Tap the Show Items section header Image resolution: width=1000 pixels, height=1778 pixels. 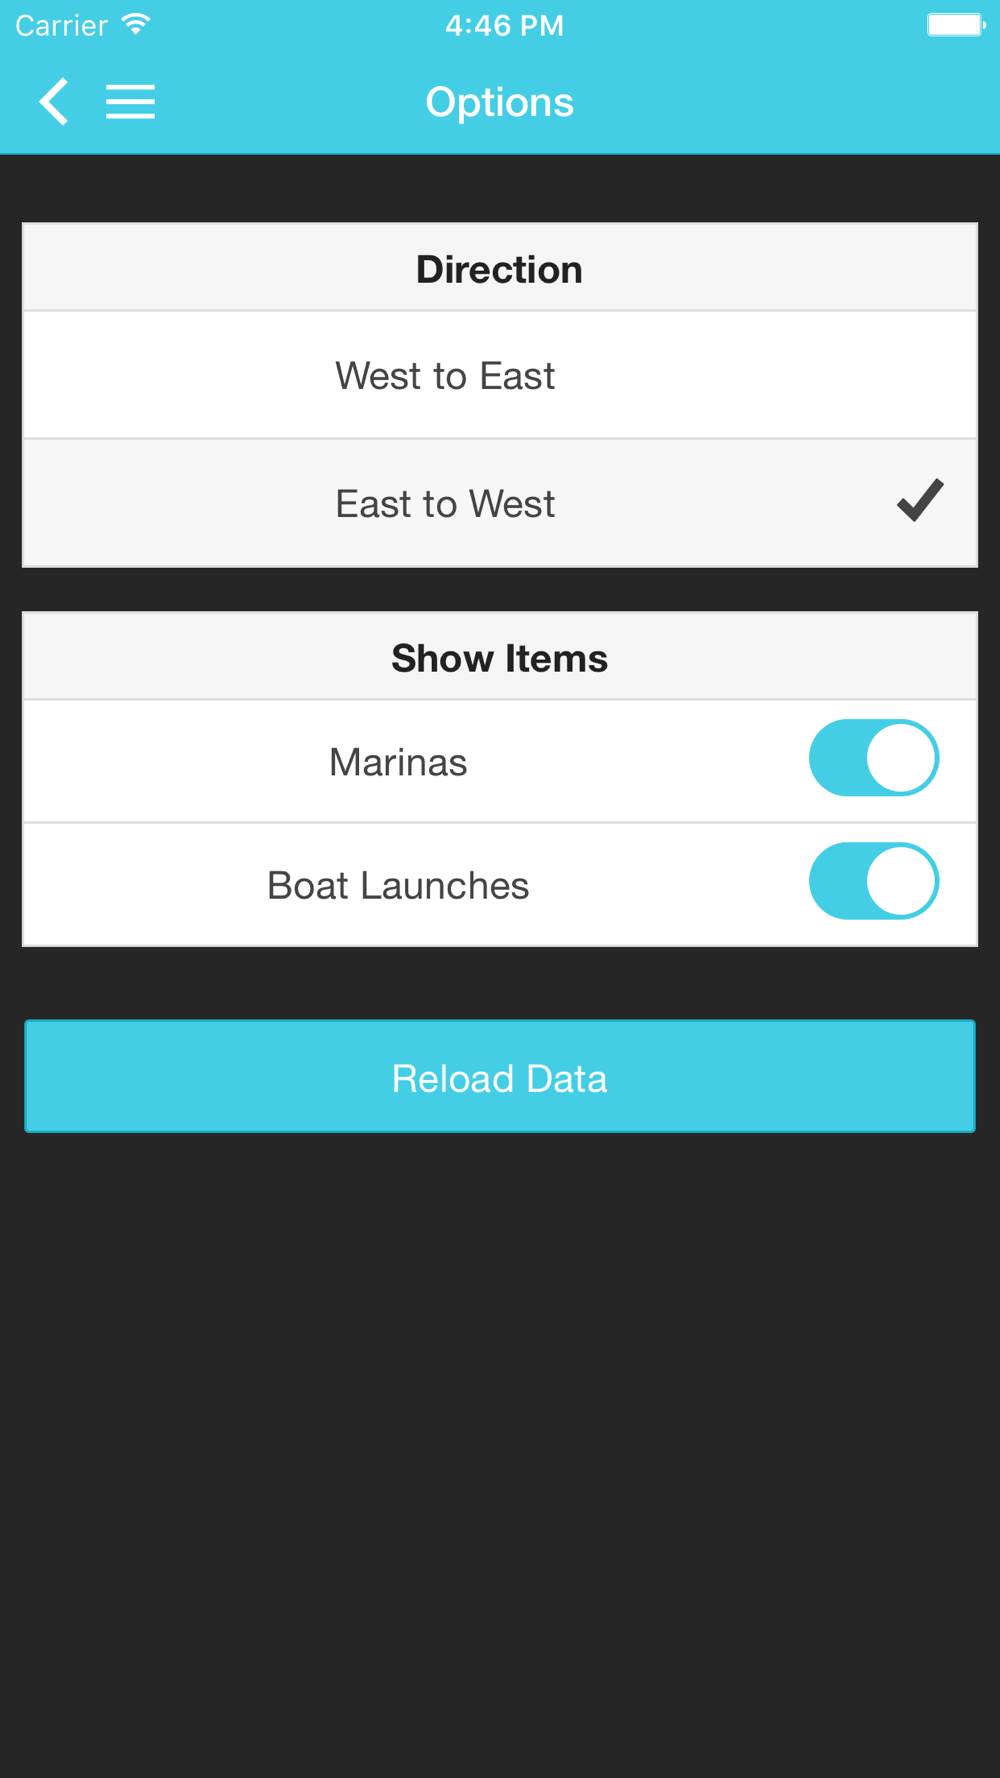[500, 657]
